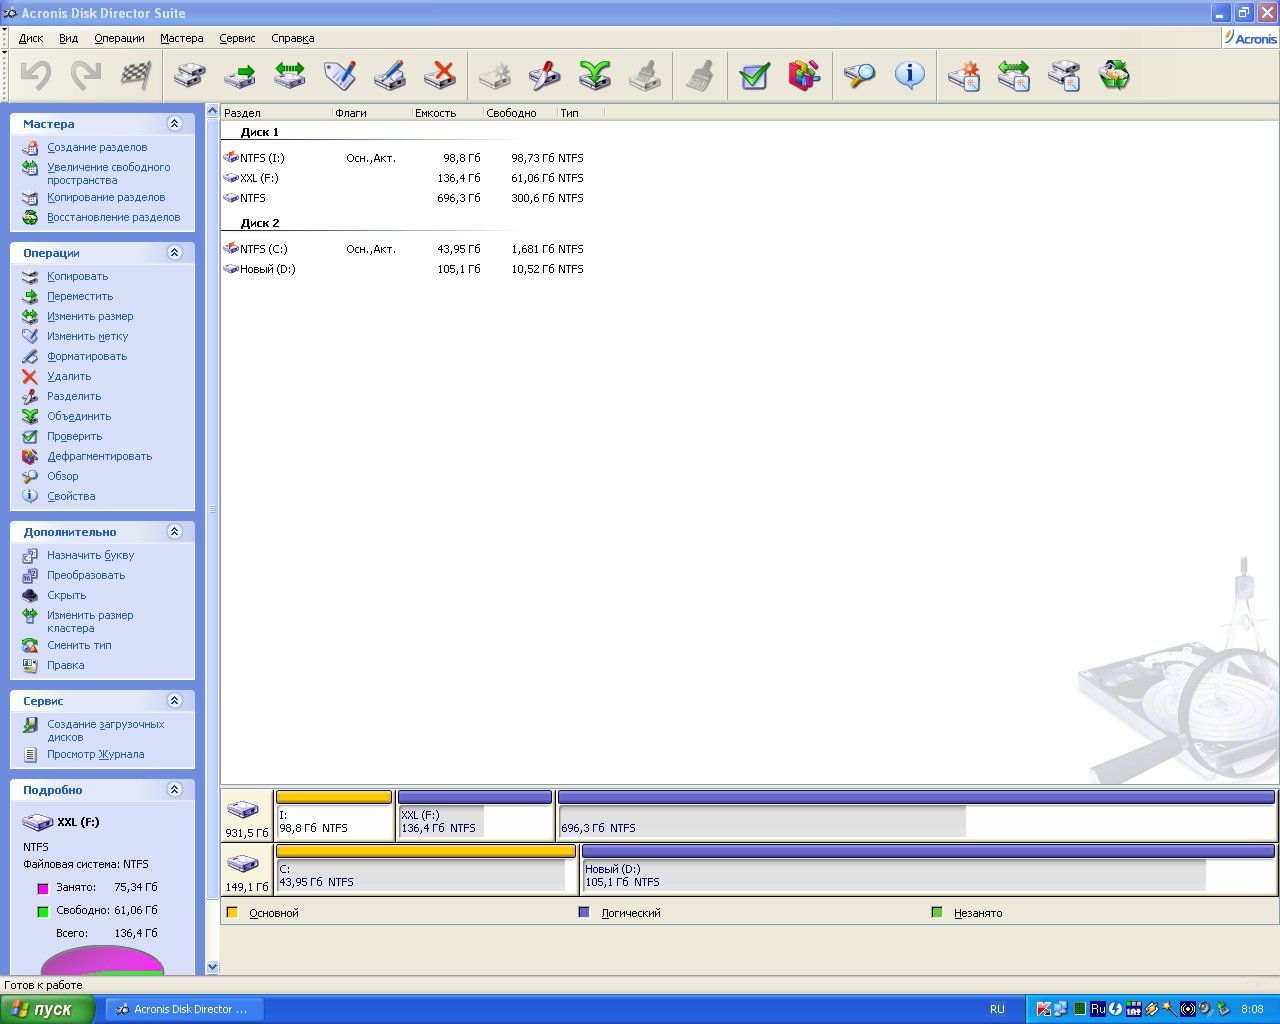
Task: Start Copy Partition wizard toolbar icon
Action: pyautogui.click(x=1064, y=75)
